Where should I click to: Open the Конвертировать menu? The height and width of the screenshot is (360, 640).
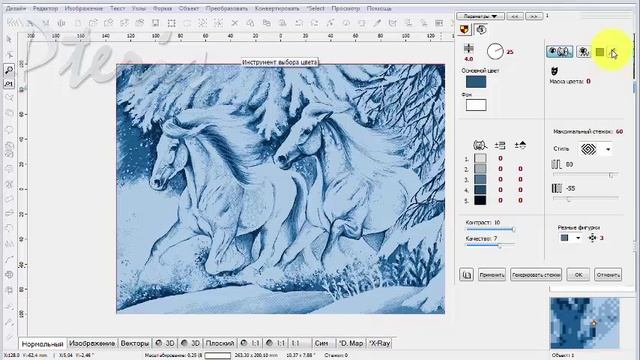click(x=277, y=8)
